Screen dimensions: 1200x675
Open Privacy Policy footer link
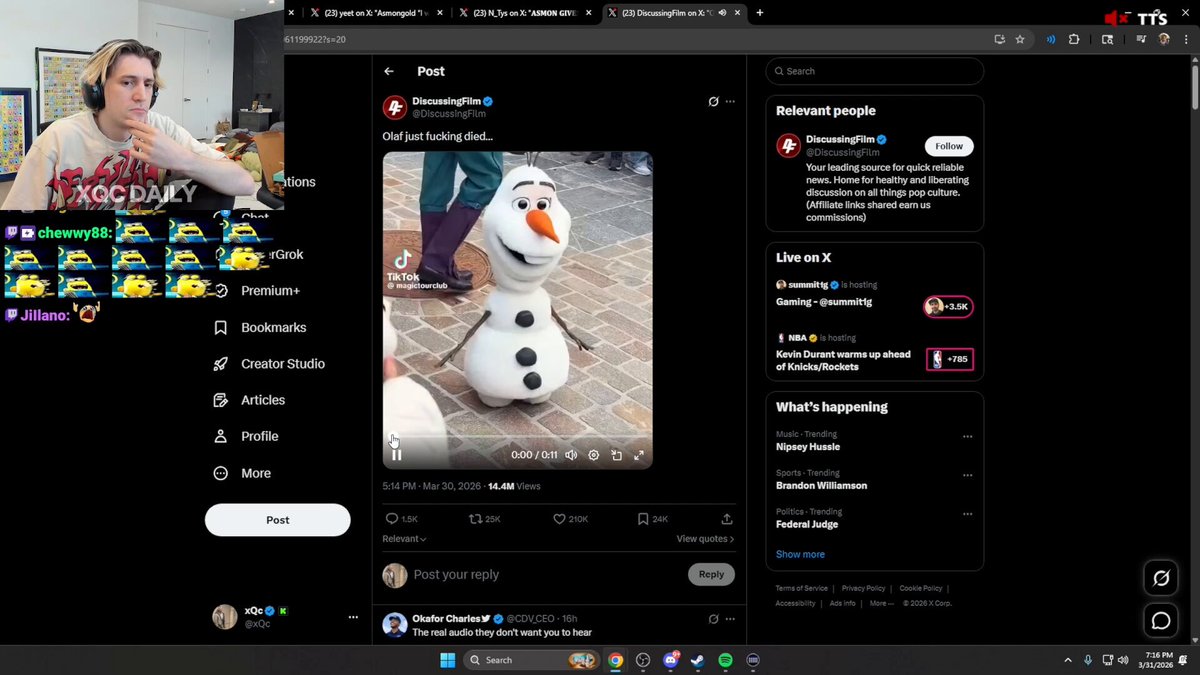click(863, 588)
